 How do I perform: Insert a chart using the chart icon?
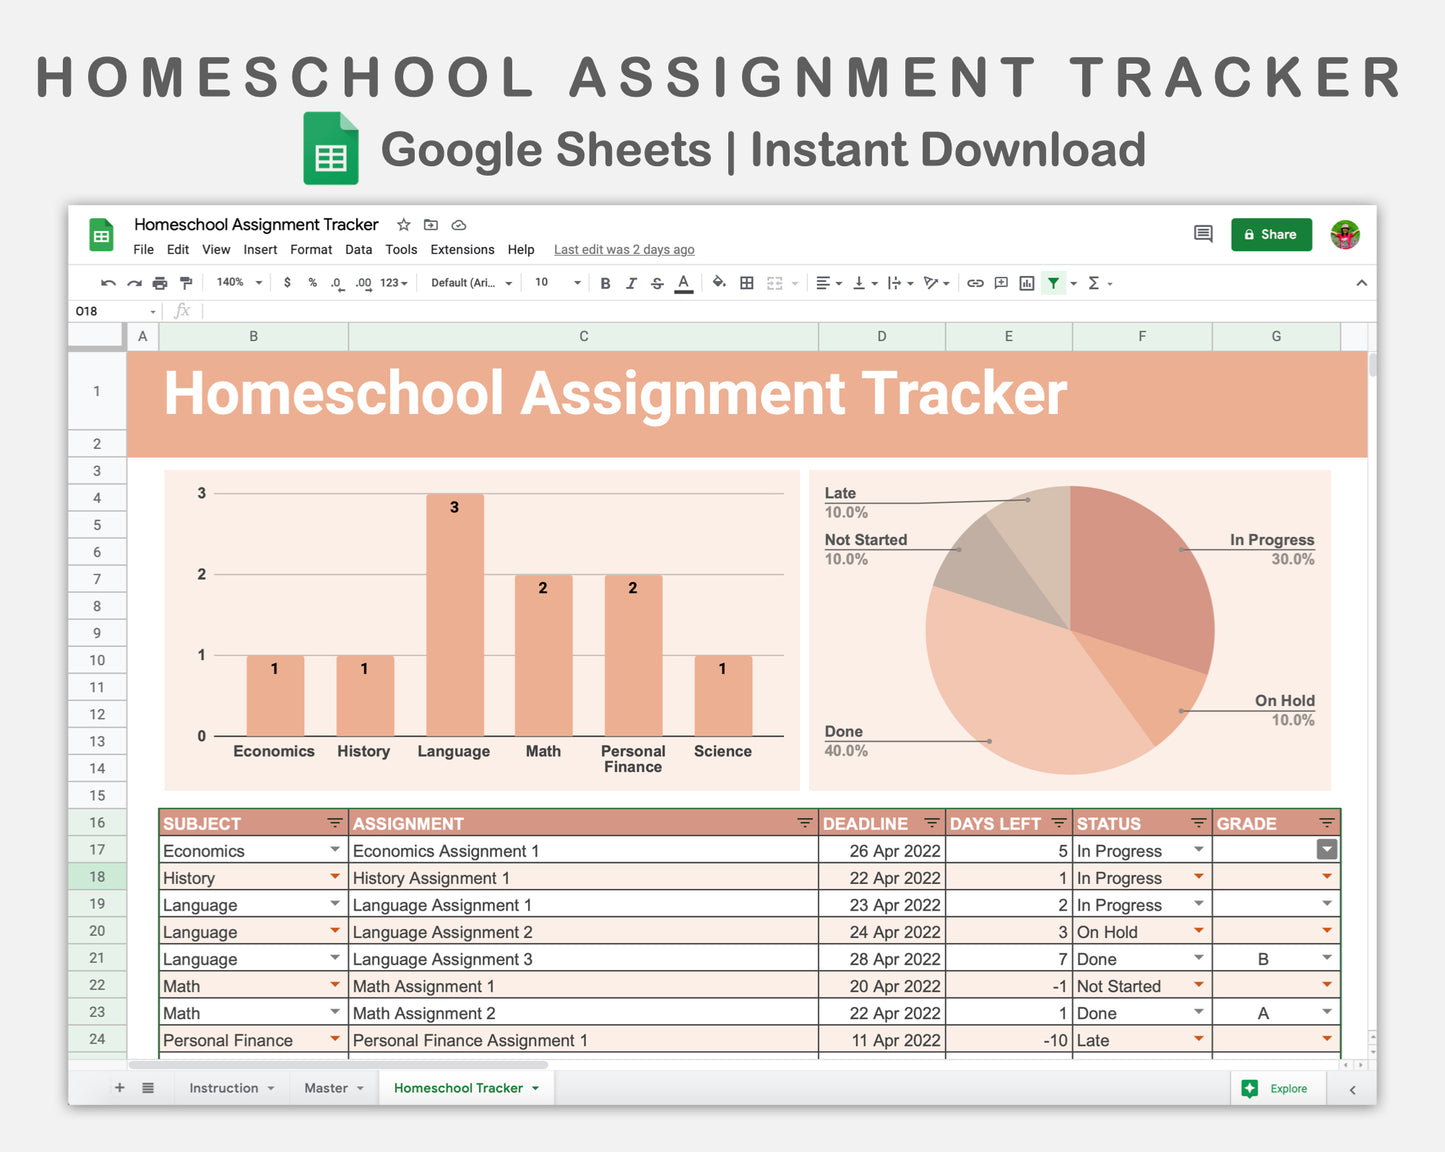click(x=1026, y=283)
